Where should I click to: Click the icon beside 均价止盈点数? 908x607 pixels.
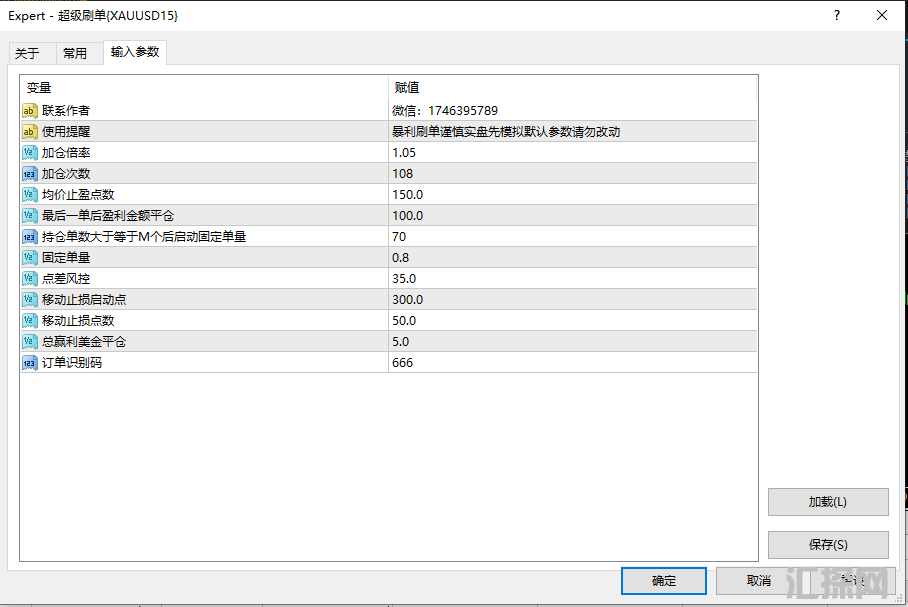pos(30,195)
